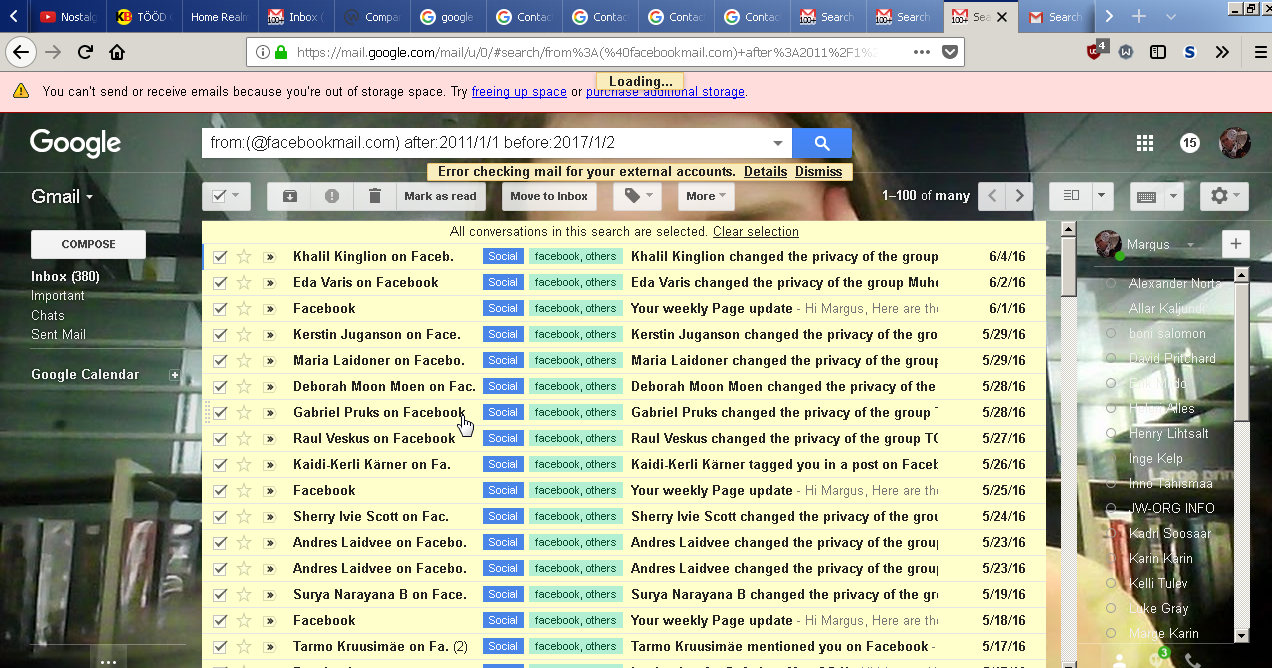The image size is (1272, 668).
Task: Report the selected conversations as spam
Action: pyautogui.click(x=332, y=196)
